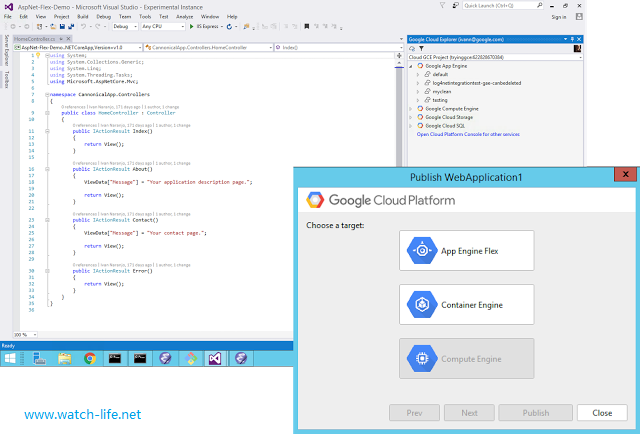
Task: Expand the Google Compute Engine node
Action: point(411,109)
